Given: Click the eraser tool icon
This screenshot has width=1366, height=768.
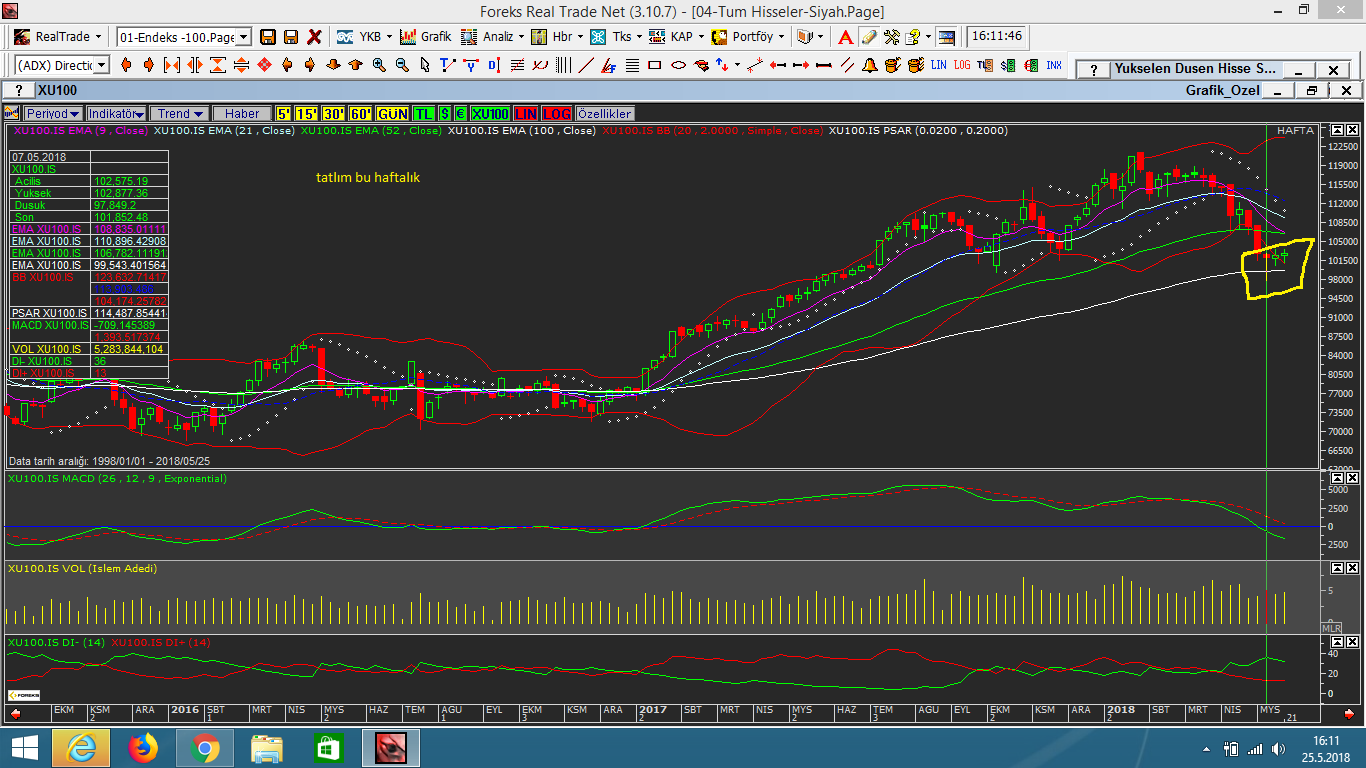Looking at the screenshot, I should tap(869, 37).
